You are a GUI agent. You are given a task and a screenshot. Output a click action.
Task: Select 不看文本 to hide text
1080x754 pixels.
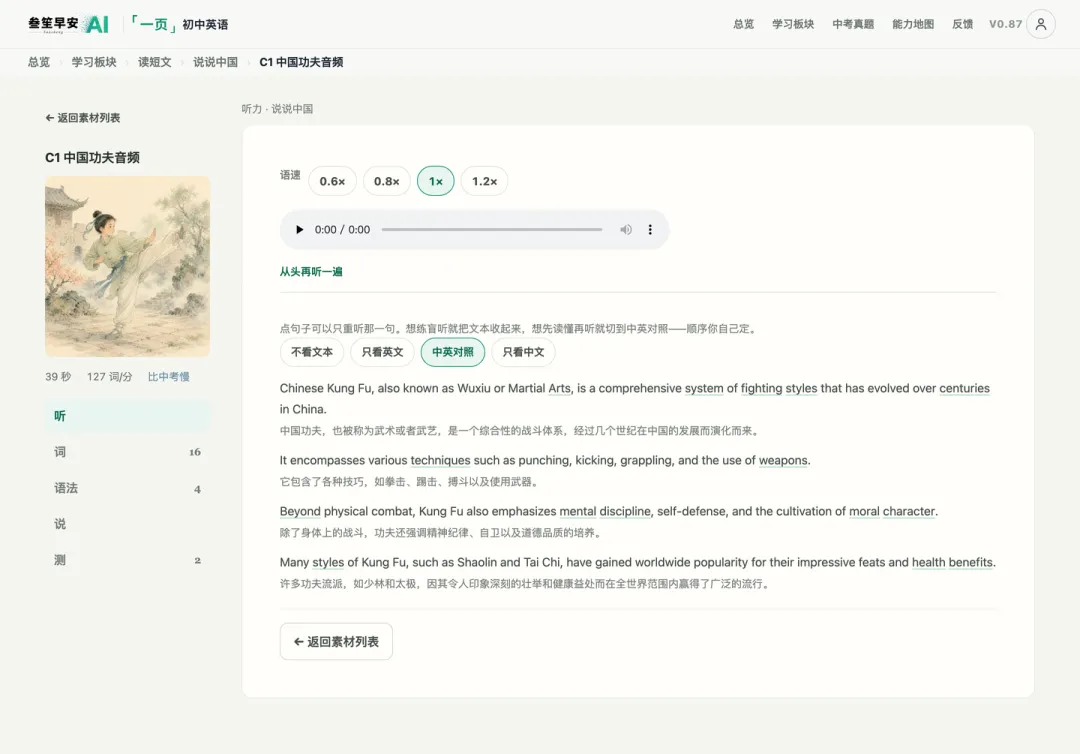[x=312, y=352]
